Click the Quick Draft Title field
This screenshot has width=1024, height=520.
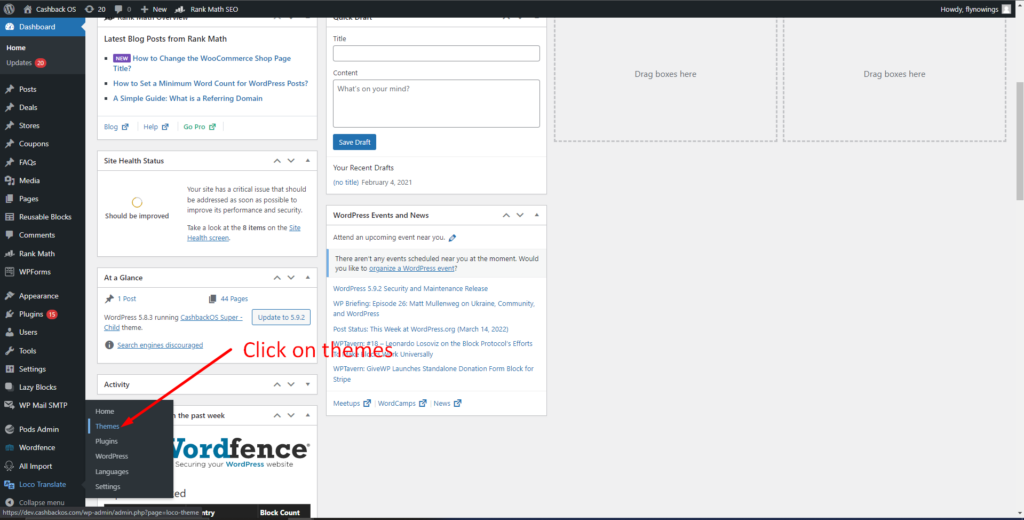436,54
